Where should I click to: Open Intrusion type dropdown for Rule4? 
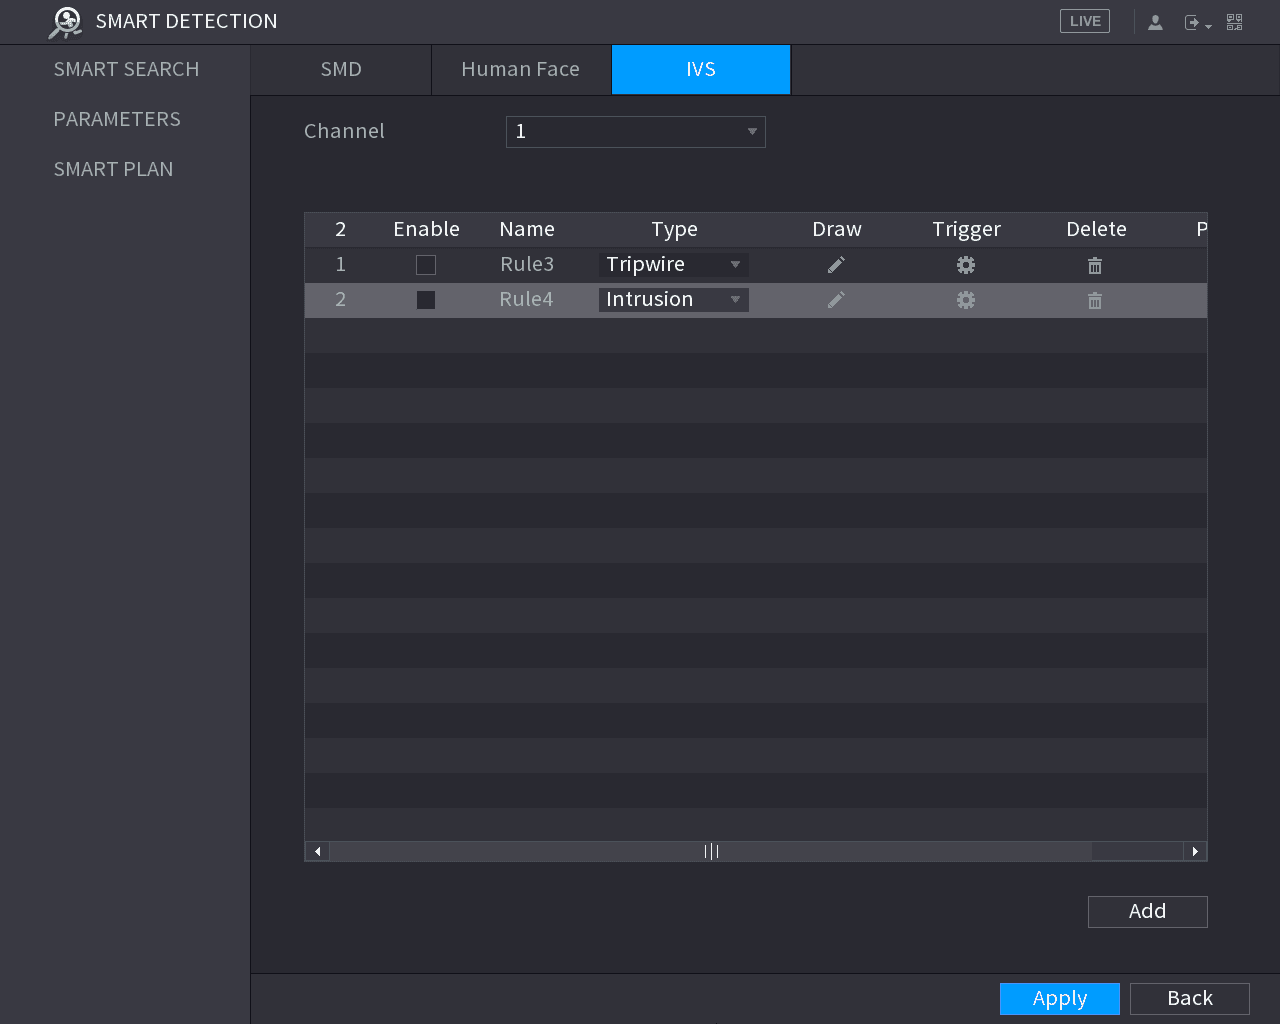[x=674, y=300]
